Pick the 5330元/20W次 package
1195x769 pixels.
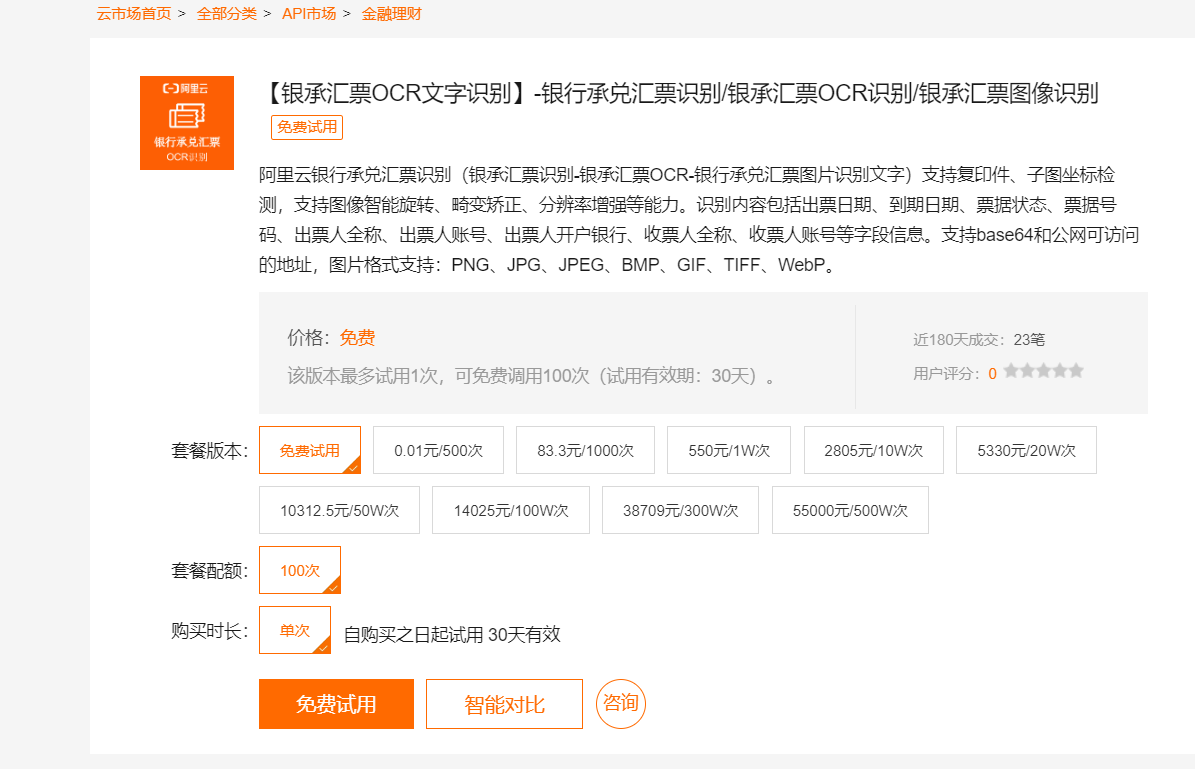1026,450
